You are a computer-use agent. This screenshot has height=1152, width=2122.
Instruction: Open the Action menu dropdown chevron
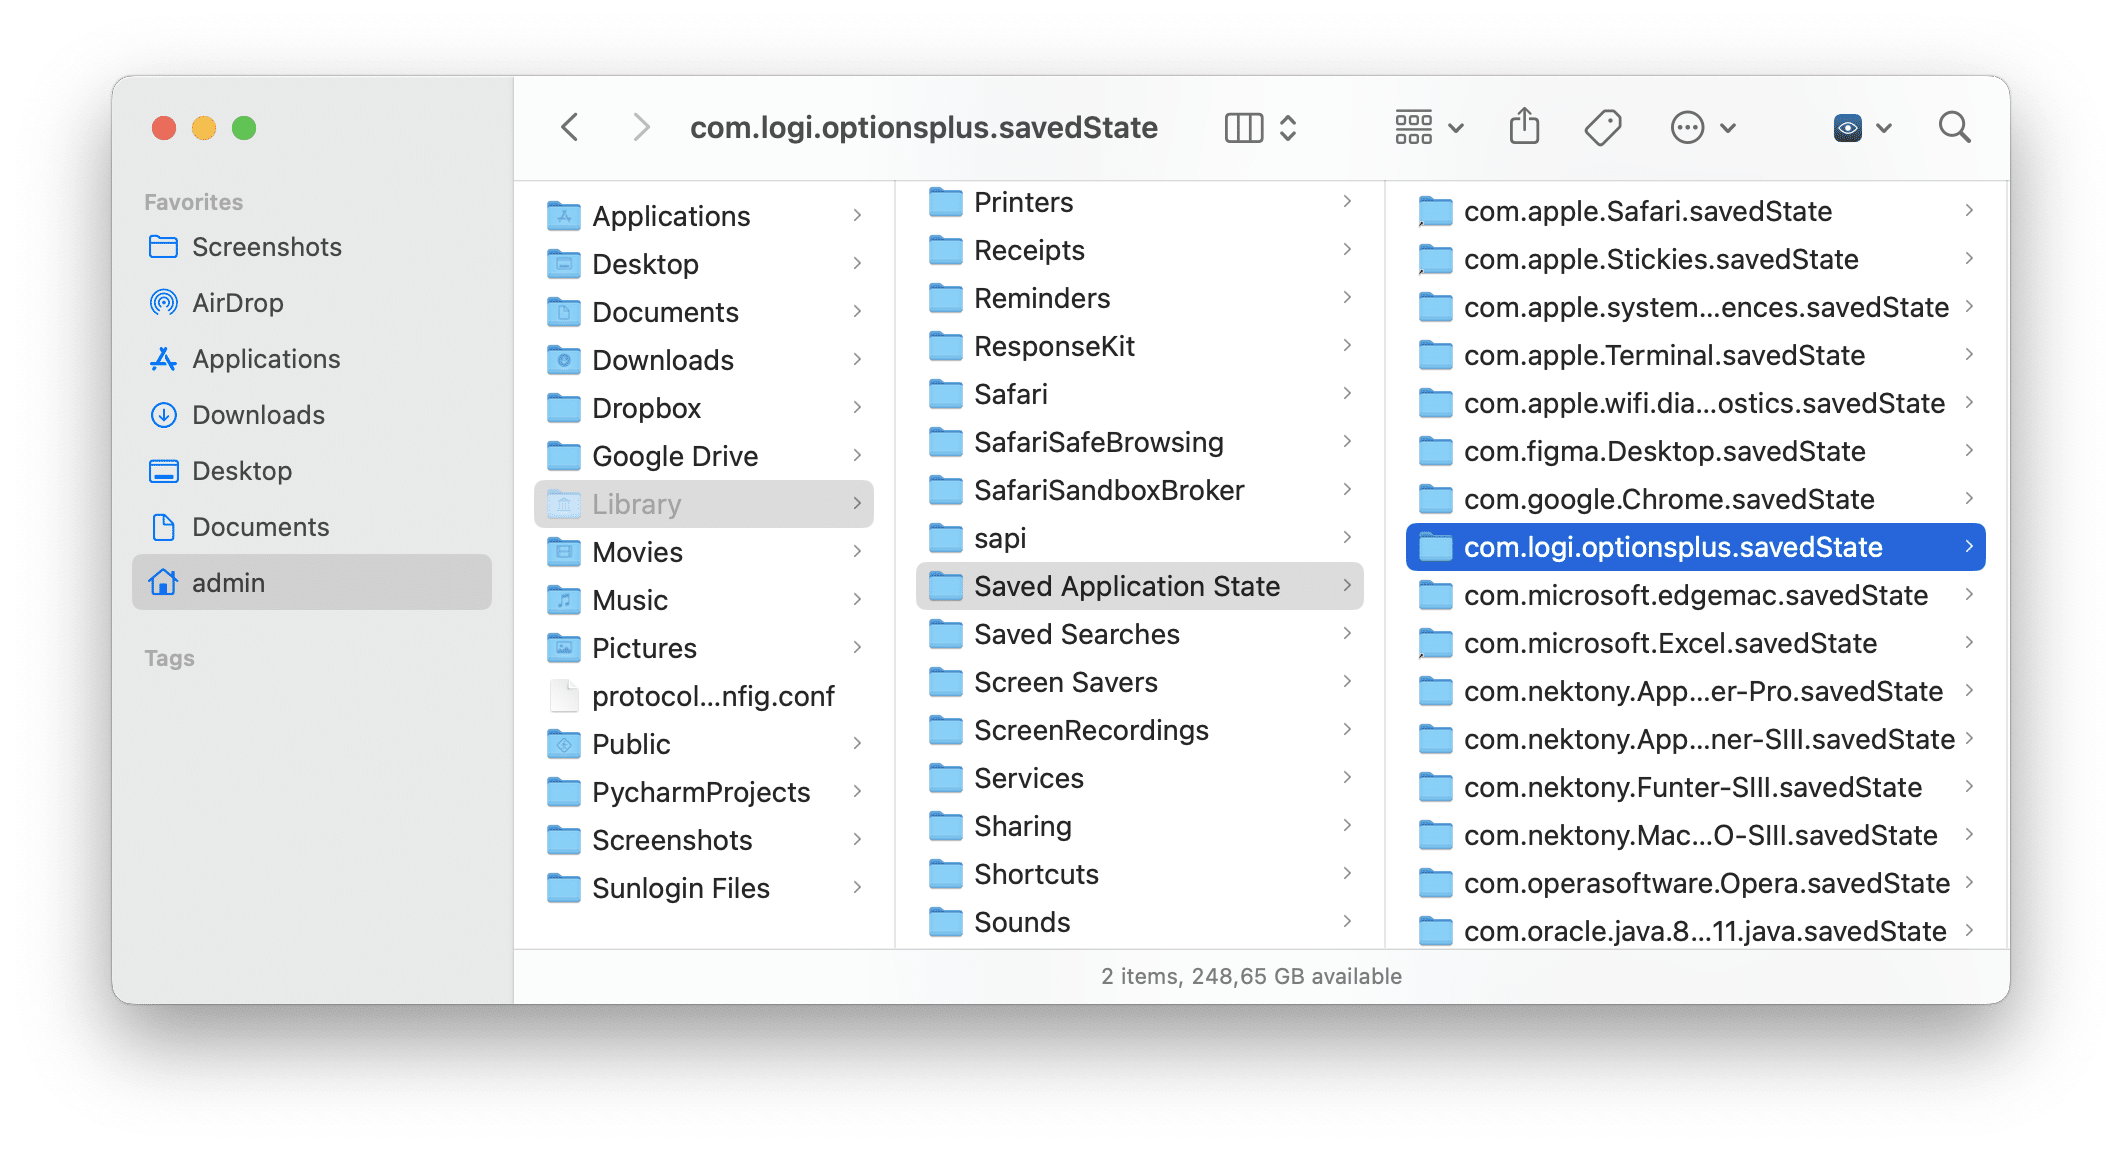coord(1728,128)
